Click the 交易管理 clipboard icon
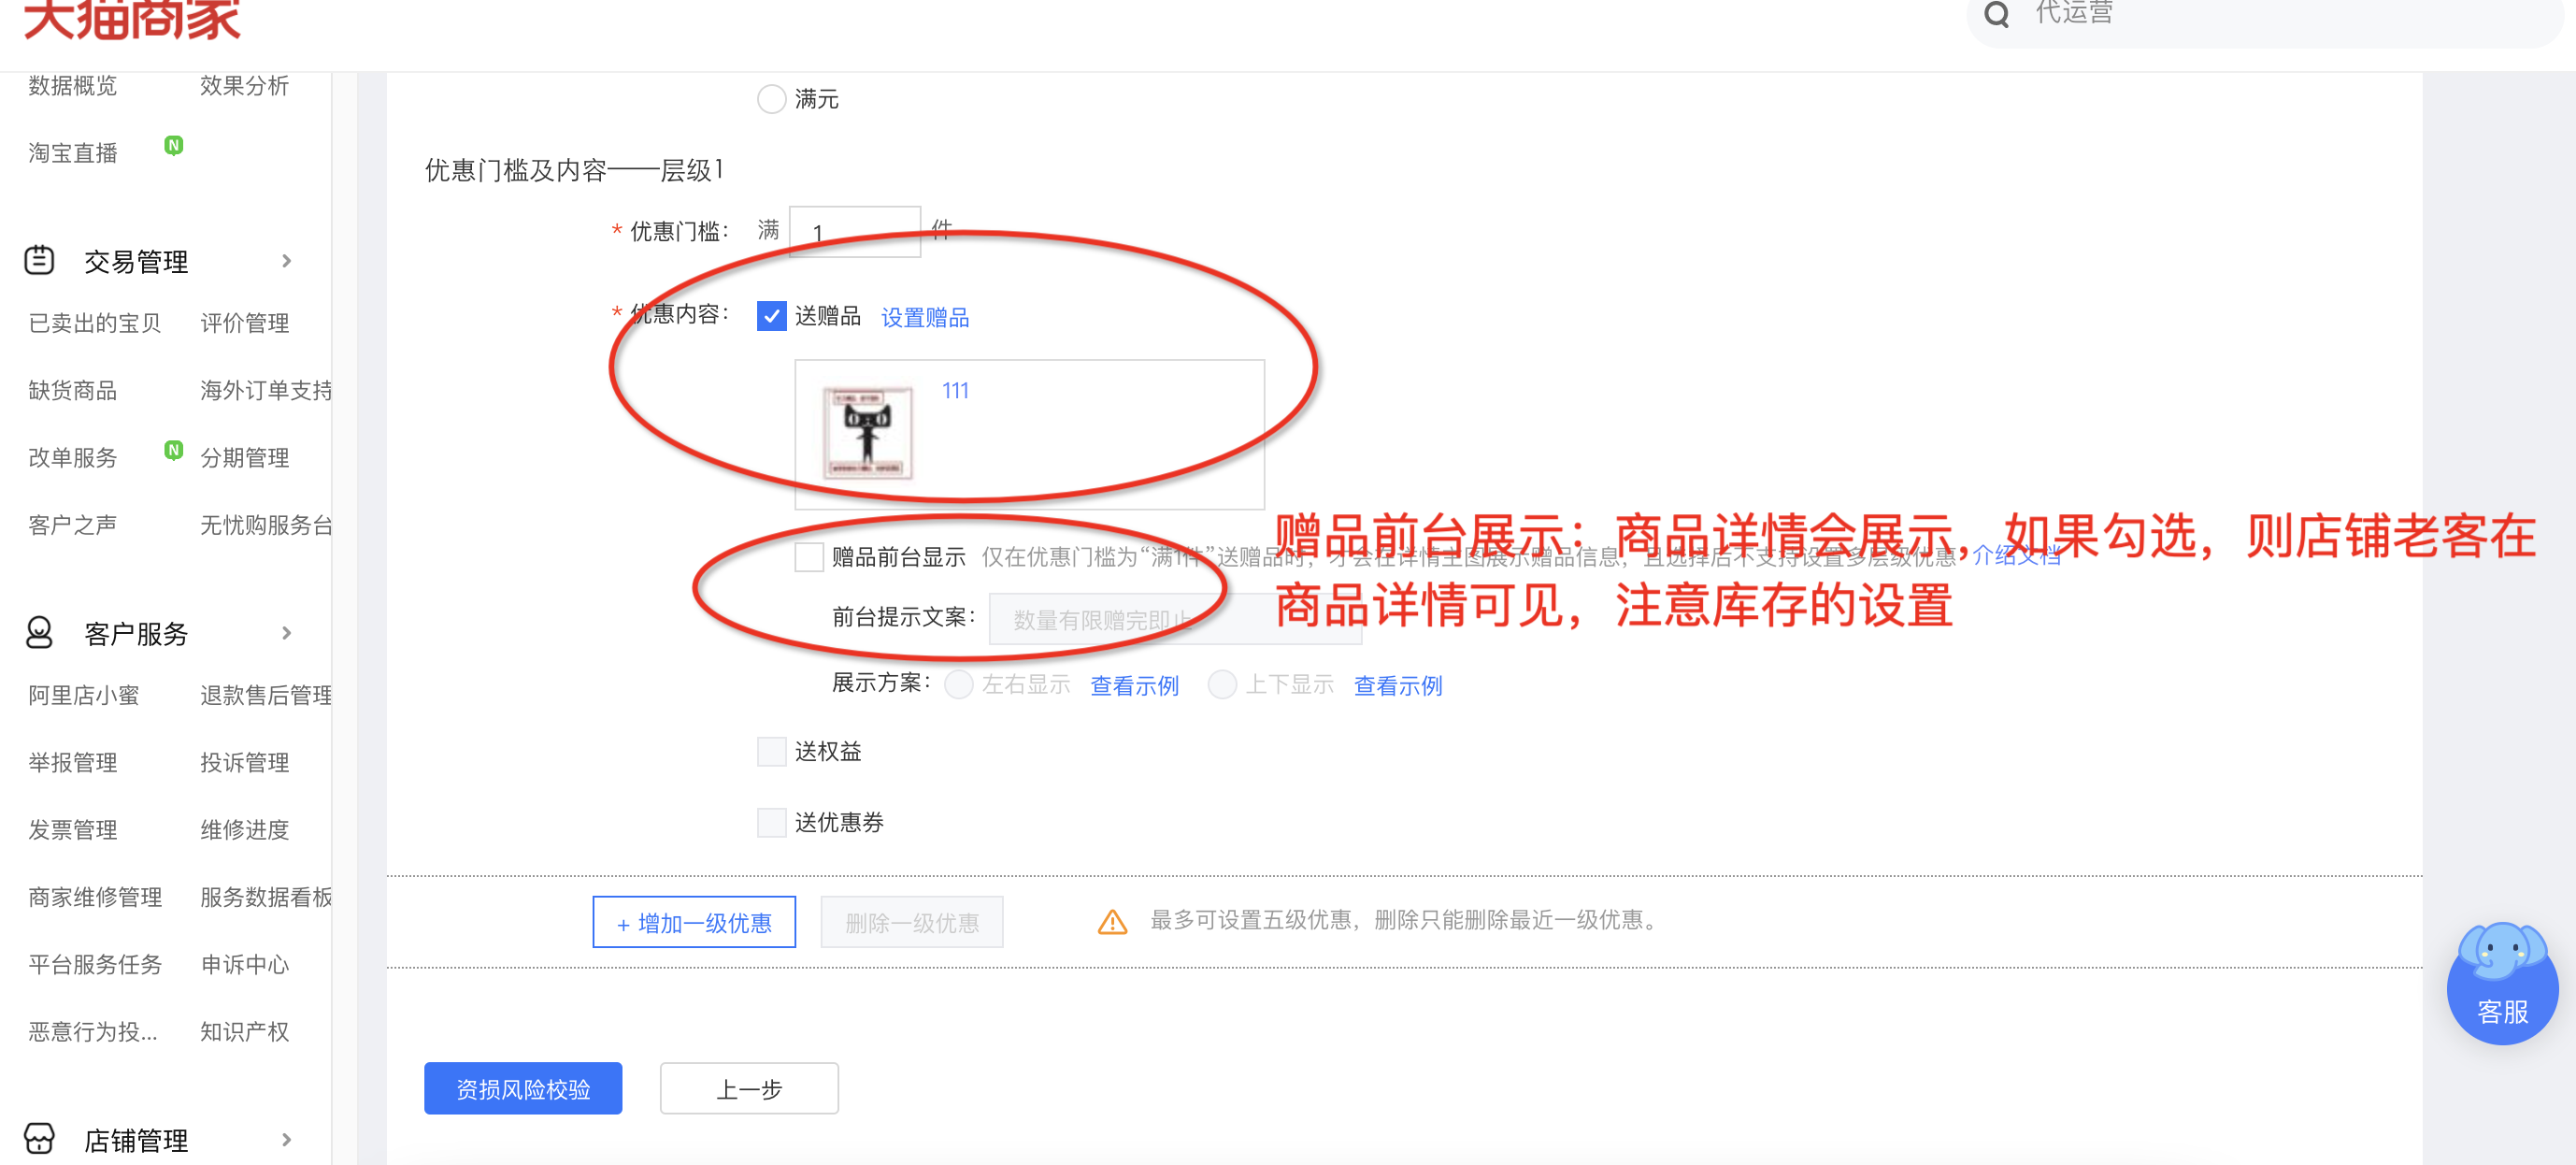The width and height of the screenshot is (2576, 1165). (39, 260)
